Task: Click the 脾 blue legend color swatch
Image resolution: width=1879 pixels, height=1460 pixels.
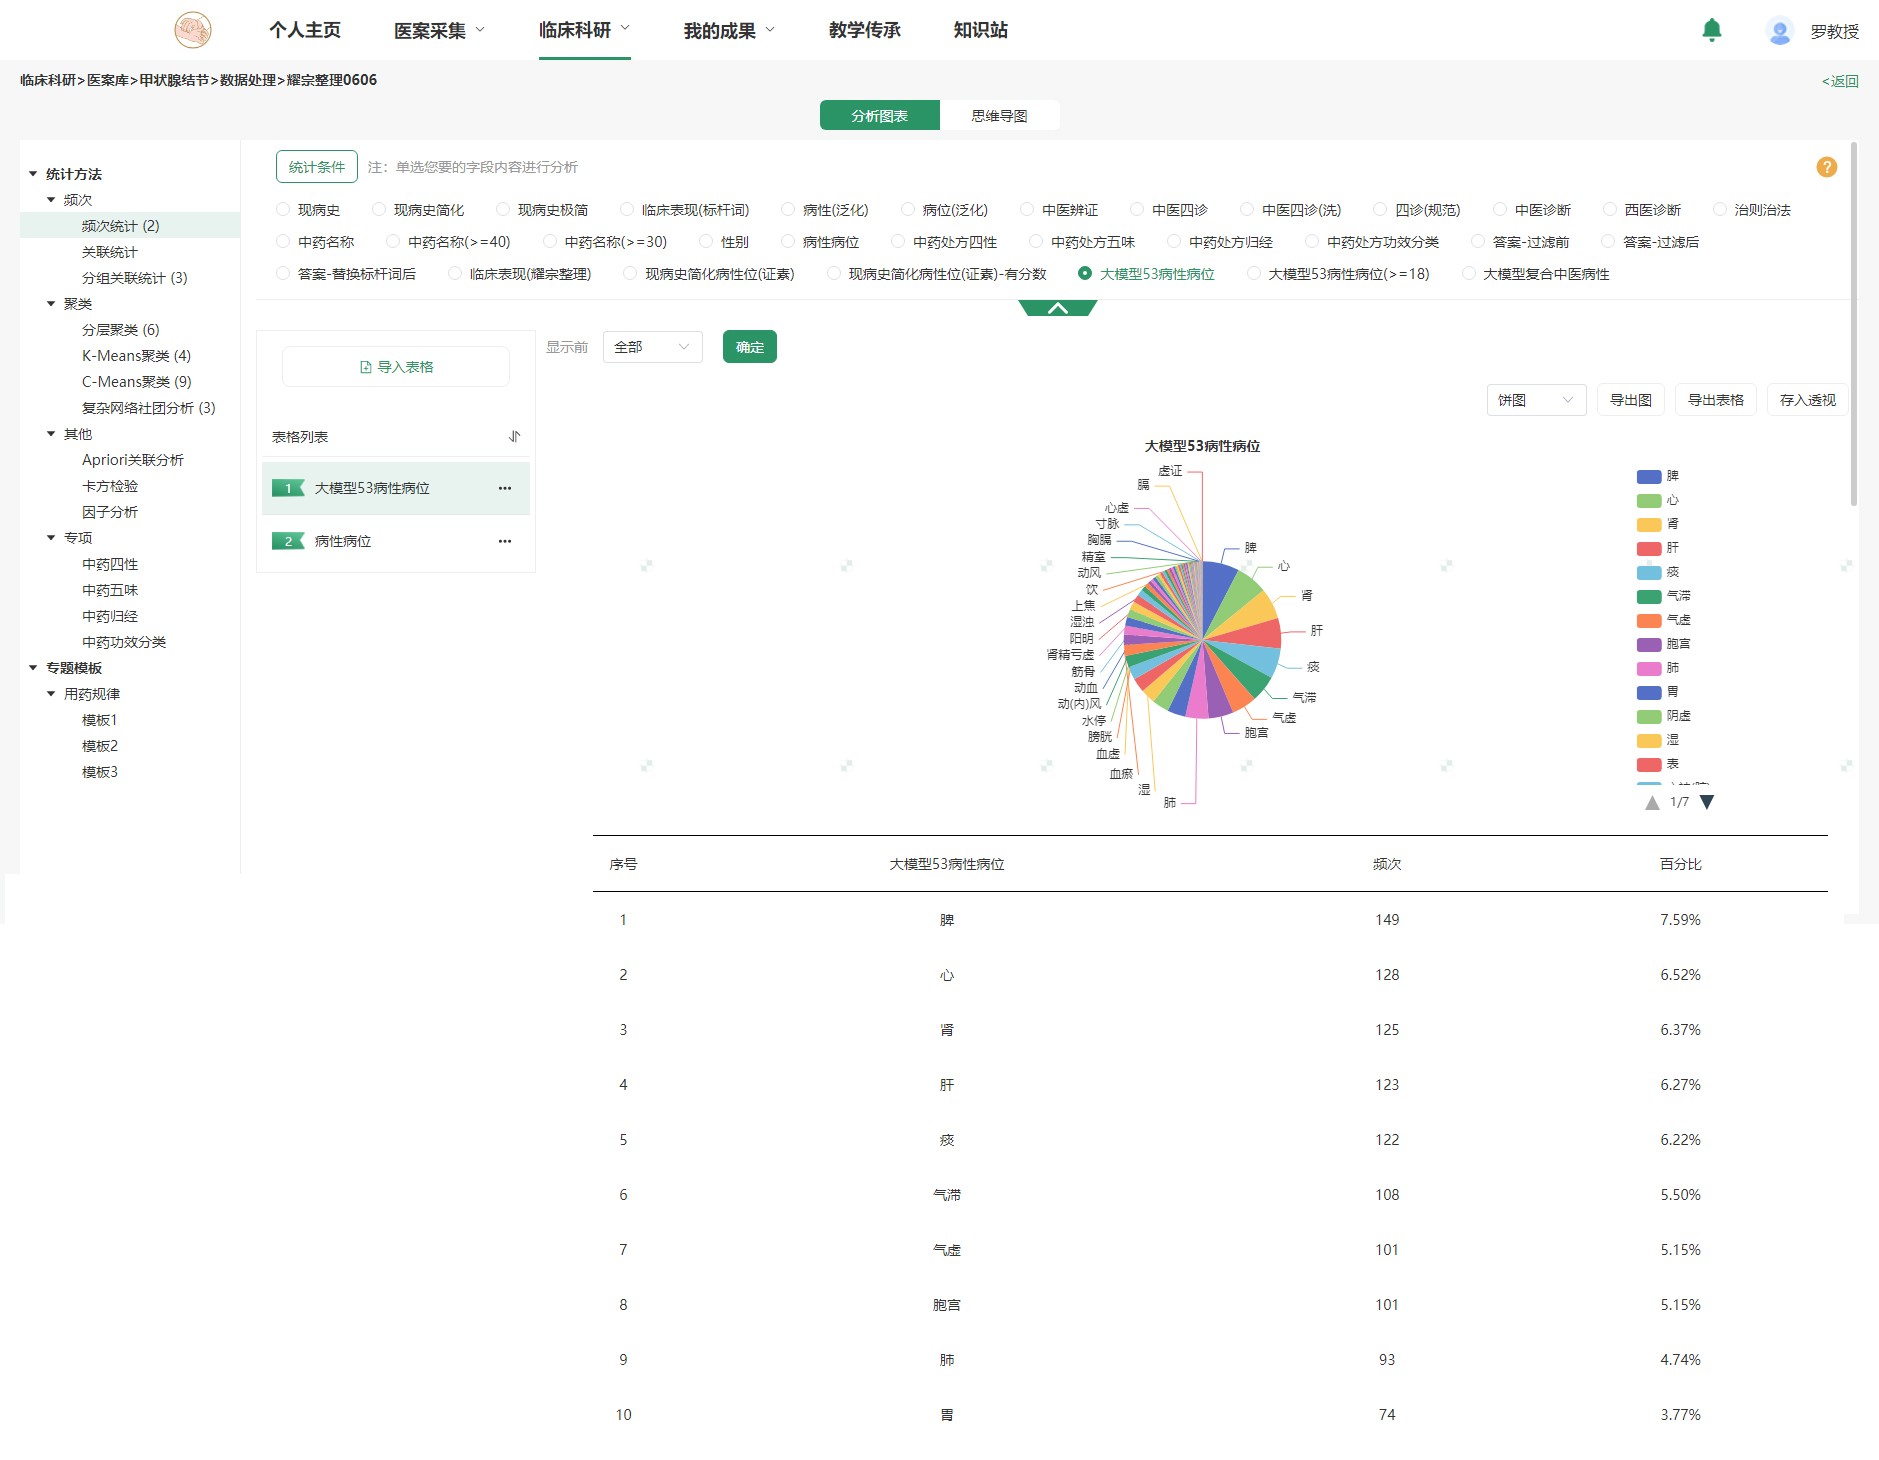Action: 1648,477
